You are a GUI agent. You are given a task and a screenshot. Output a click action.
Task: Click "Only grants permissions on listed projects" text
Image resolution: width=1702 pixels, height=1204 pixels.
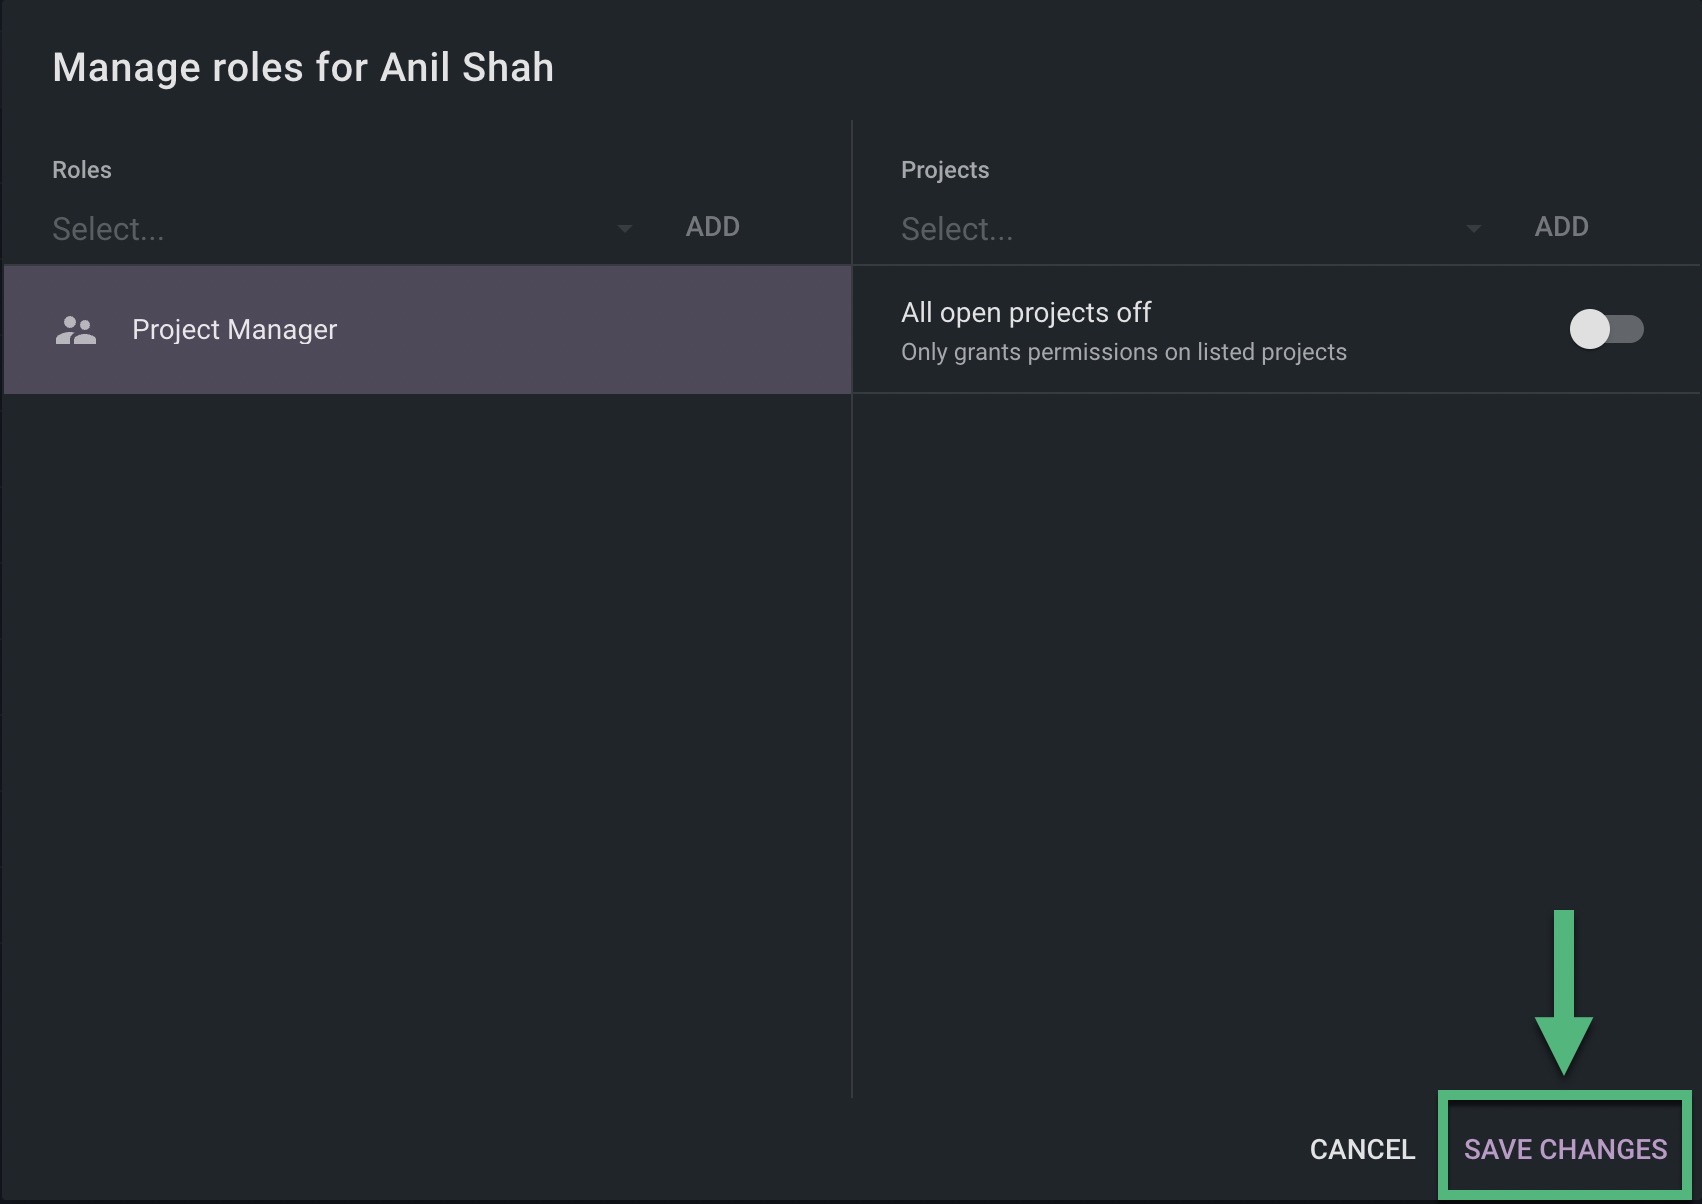pos(1123,352)
